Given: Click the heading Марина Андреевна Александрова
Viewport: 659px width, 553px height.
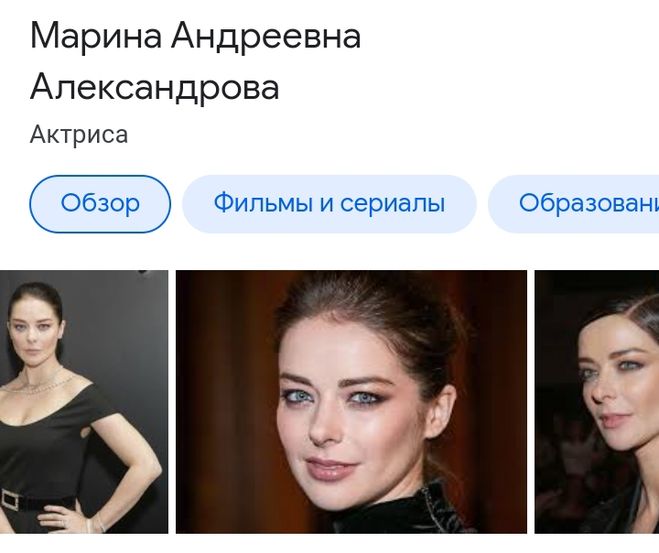Looking at the screenshot, I should coord(195,62).
